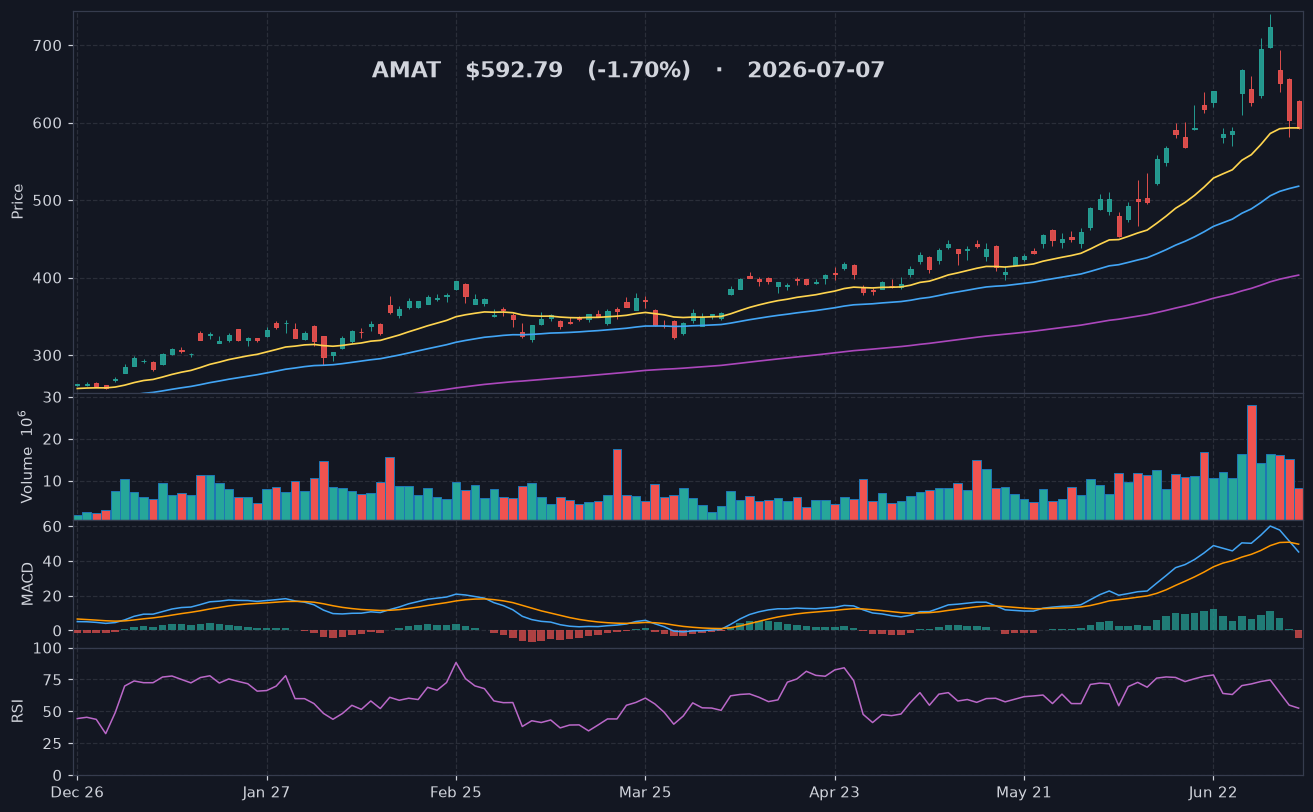1313x812 pixels.
Task: Click the Feb 25 date tick label
Action: [x=456, y=792]
